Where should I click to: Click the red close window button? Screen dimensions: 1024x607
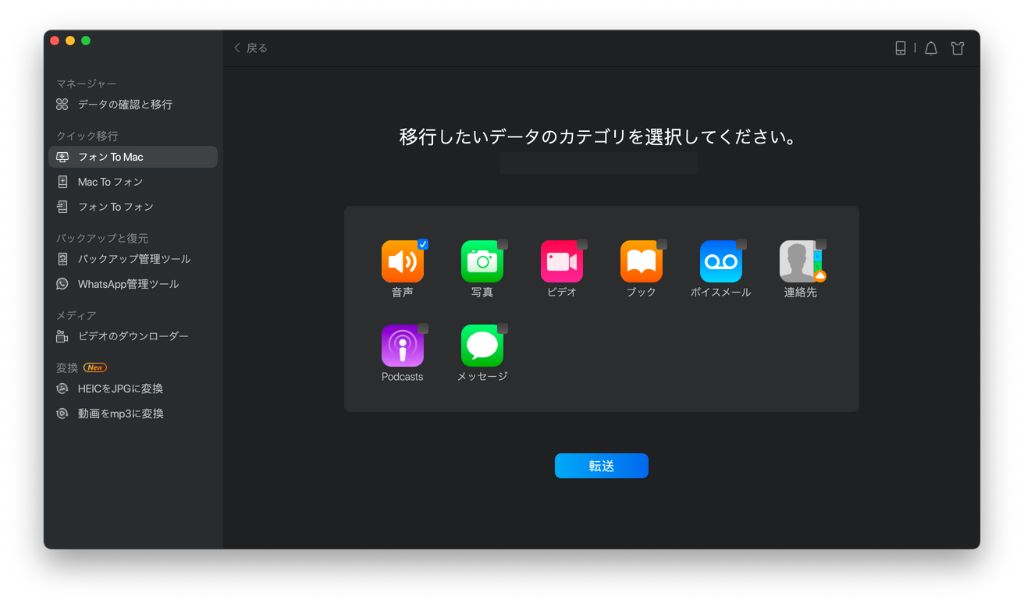pos(55,41)
